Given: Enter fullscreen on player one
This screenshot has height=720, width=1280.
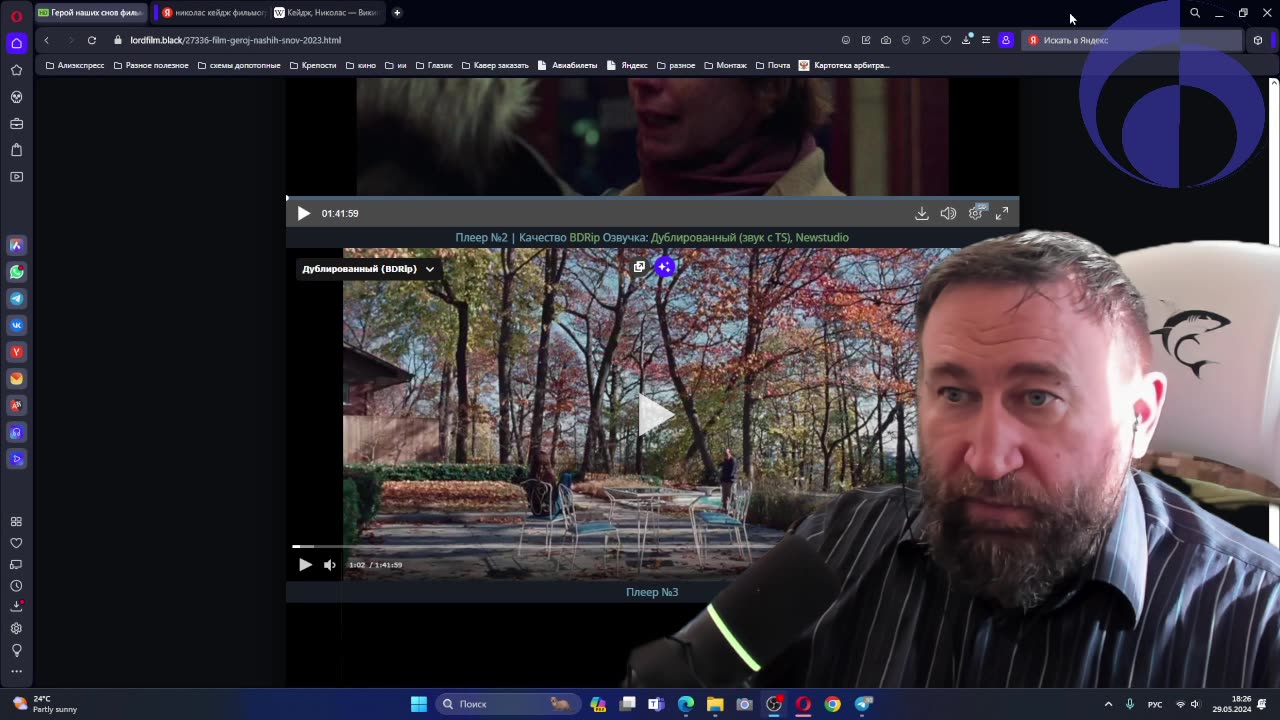Looking at the screenshot, I should click(x=1002, y=213).
